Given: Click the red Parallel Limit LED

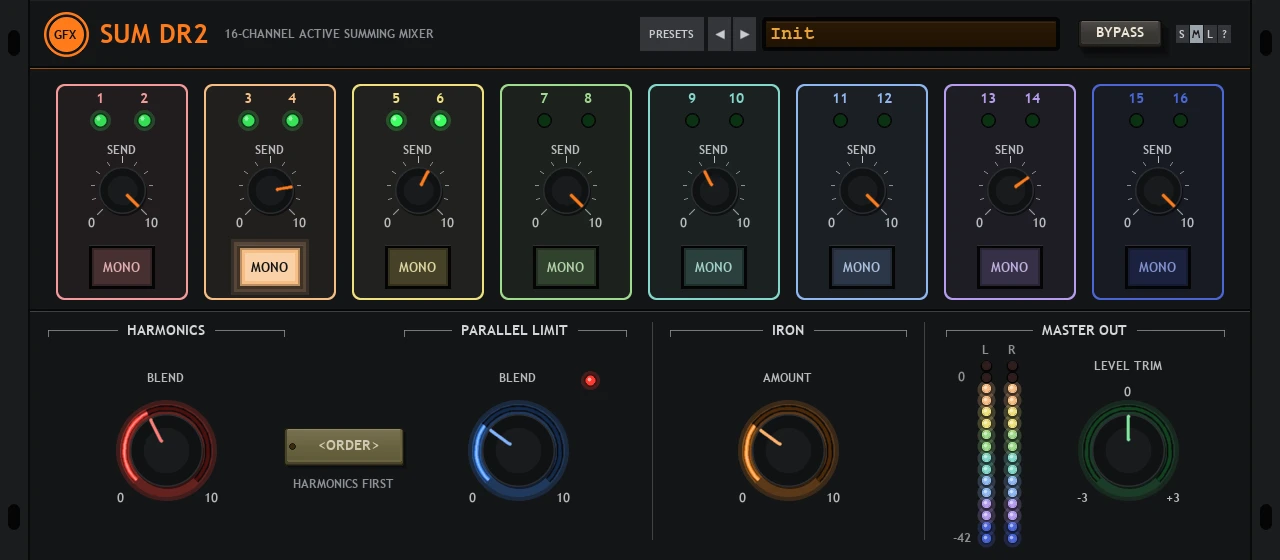Looking at the screenshot, I should (x=590, y=380).
